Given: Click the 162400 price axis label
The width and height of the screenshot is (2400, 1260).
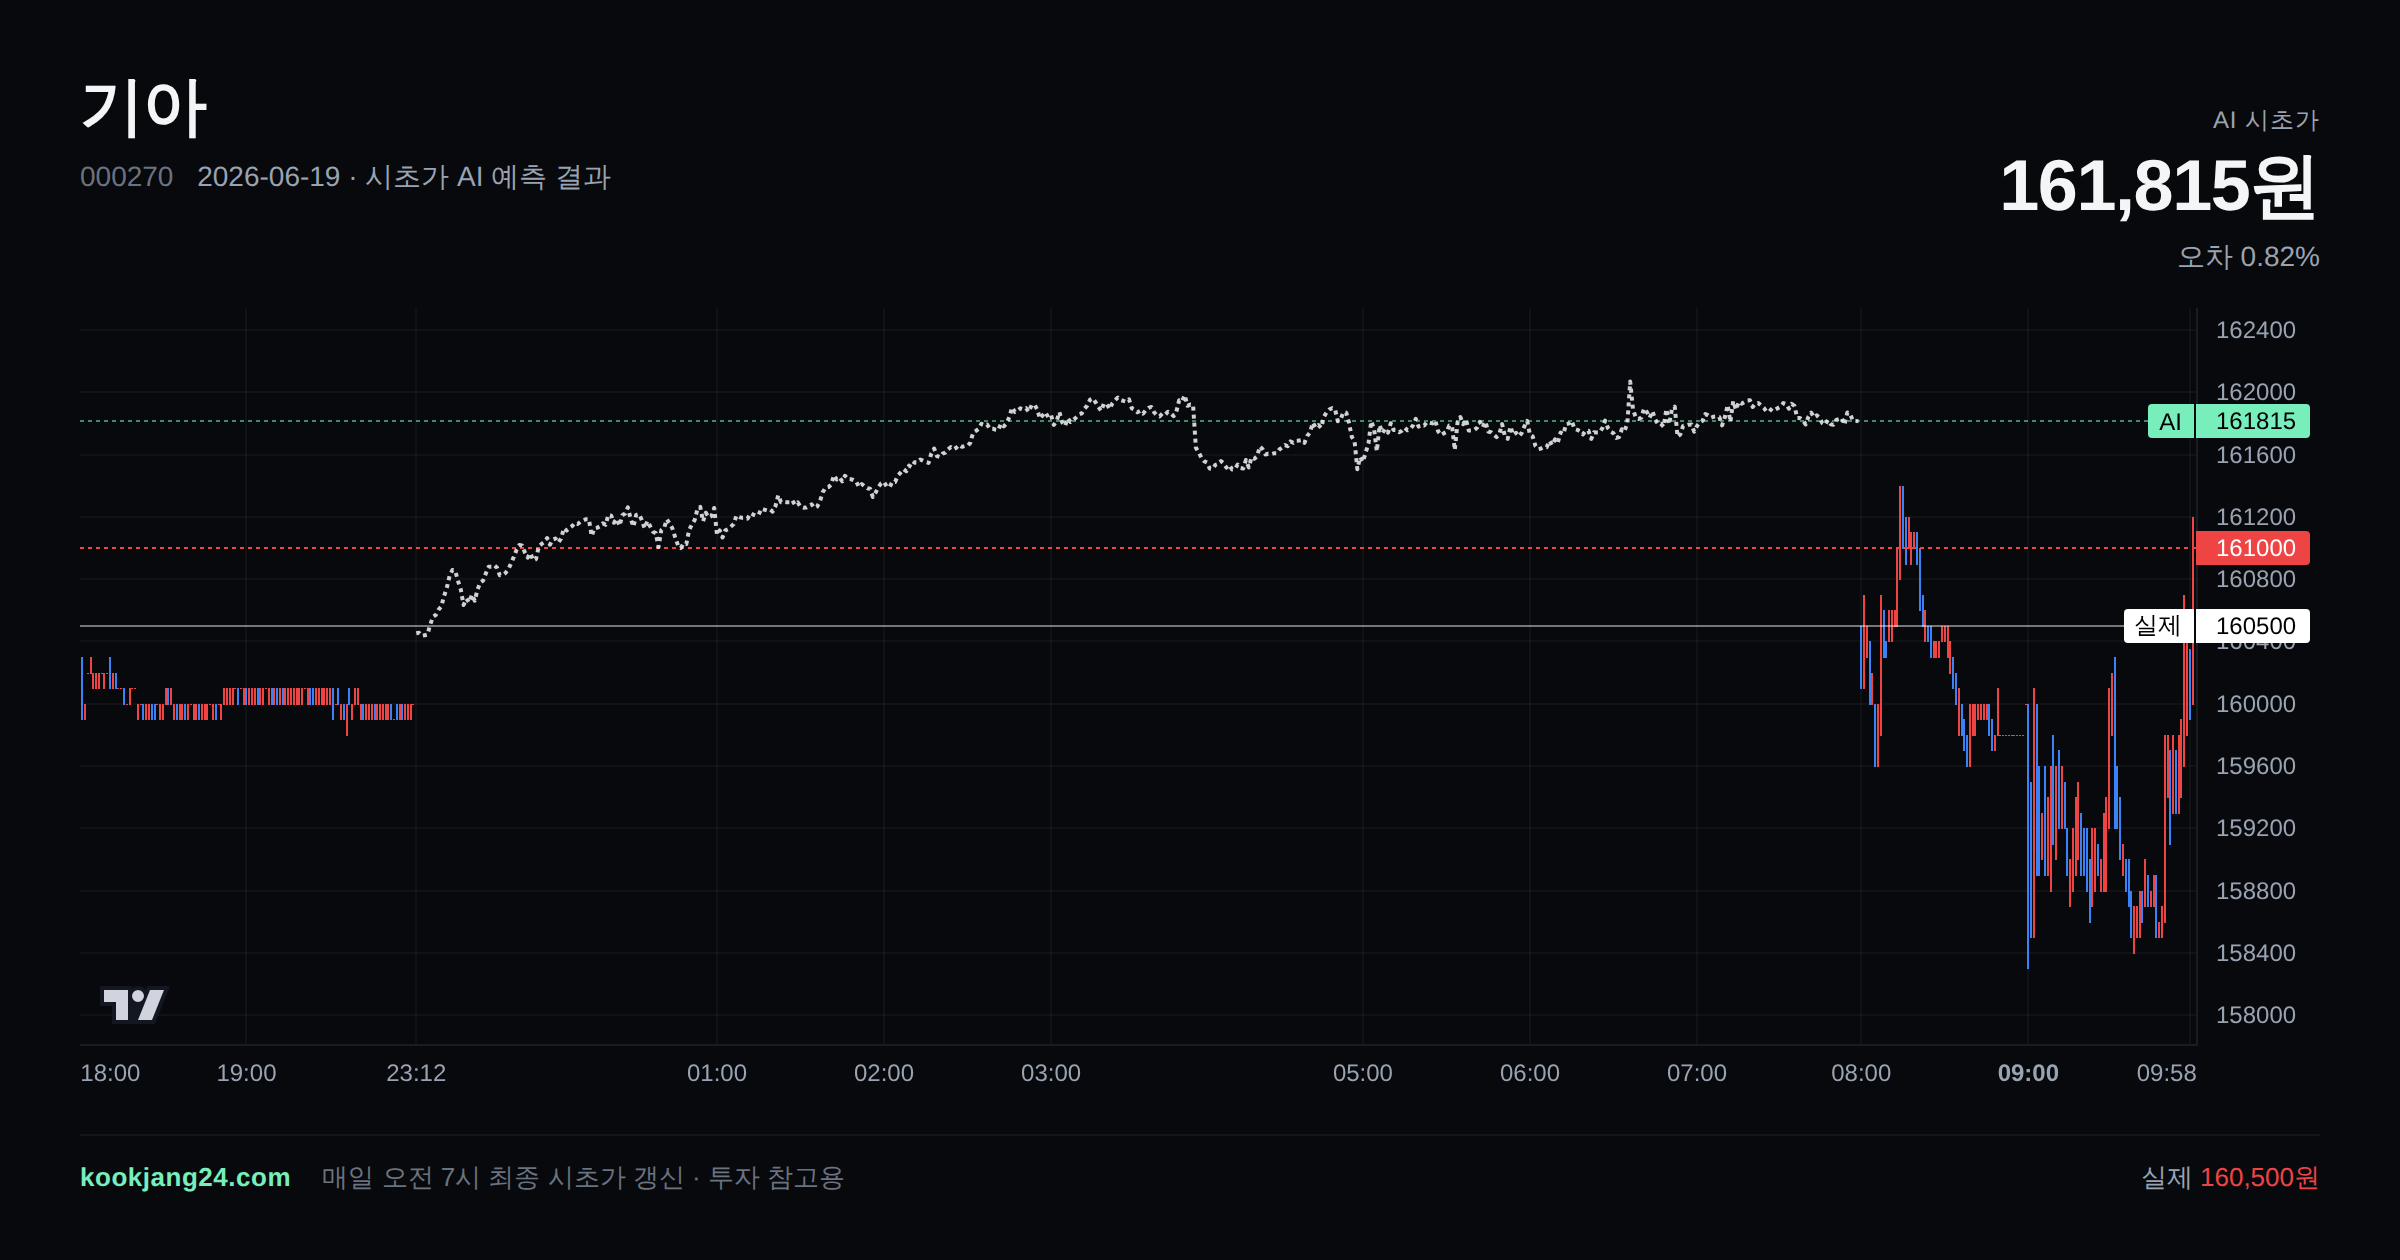Looking at the screenshot, I should click(2256, 330).
